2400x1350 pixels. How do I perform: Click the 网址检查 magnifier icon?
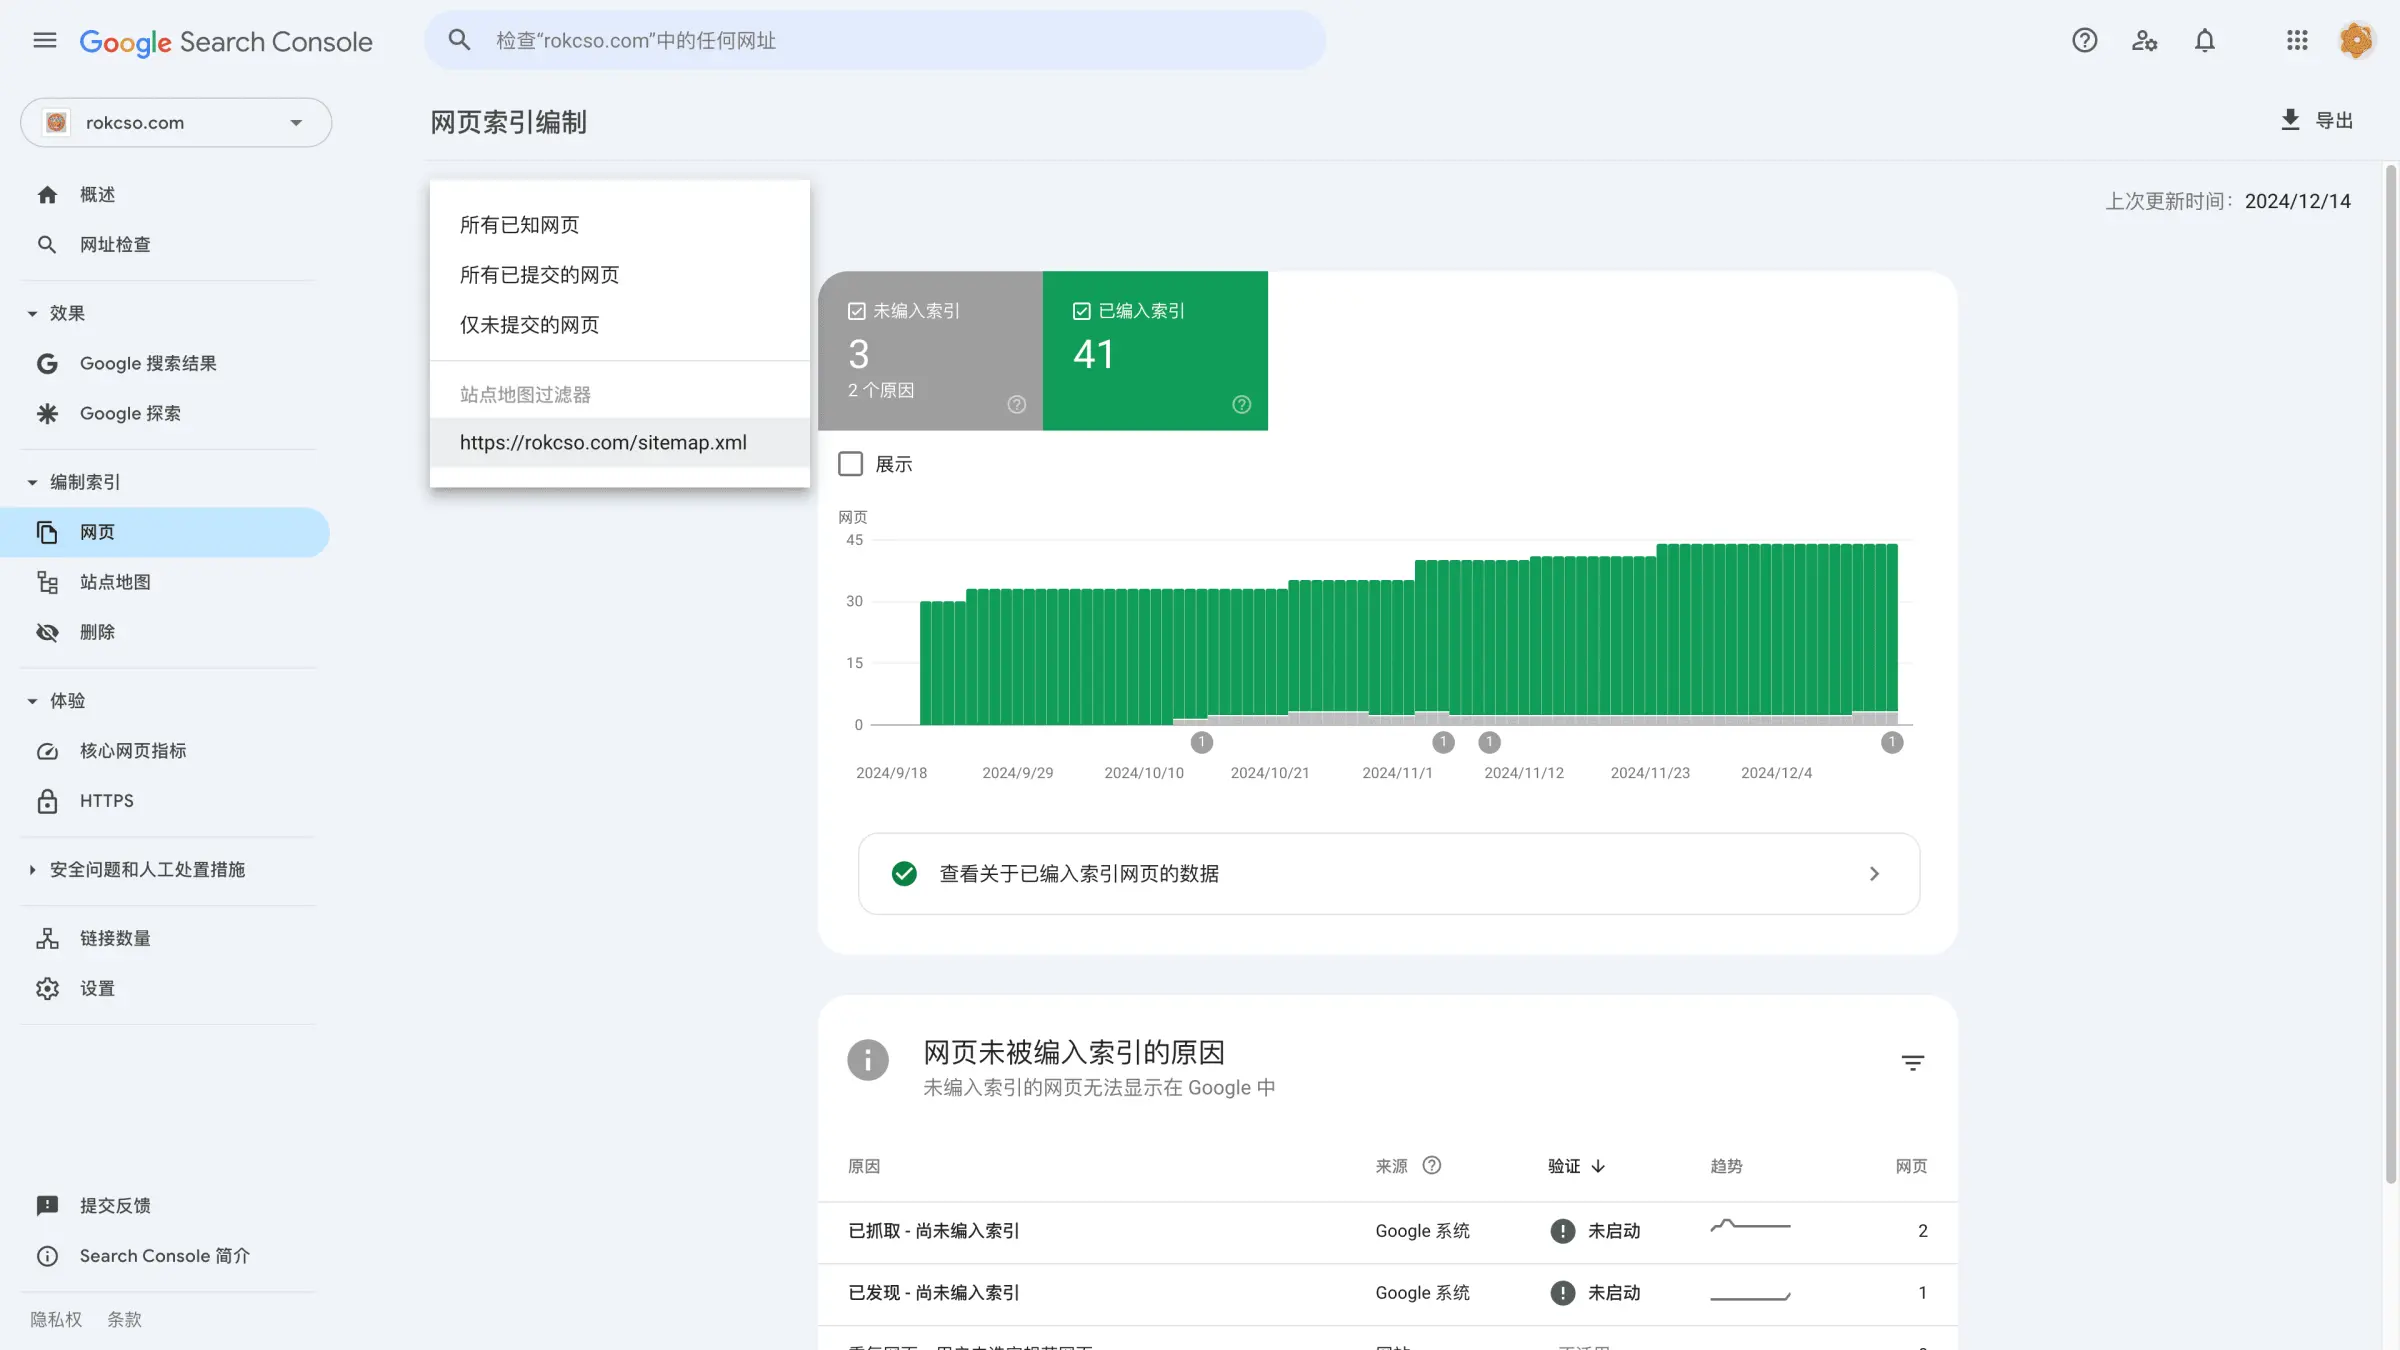[47, 245]
